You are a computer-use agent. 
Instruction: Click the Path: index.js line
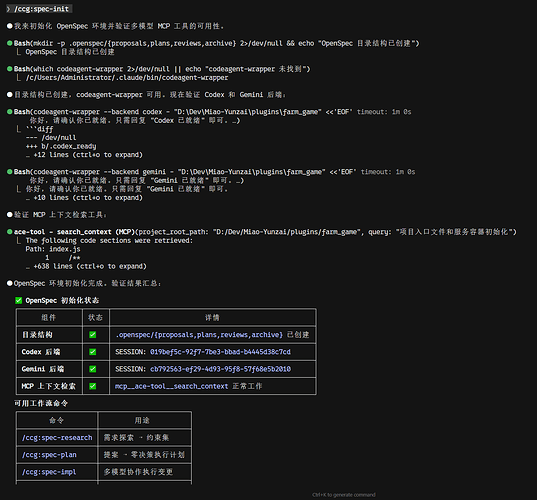(53, 249)
